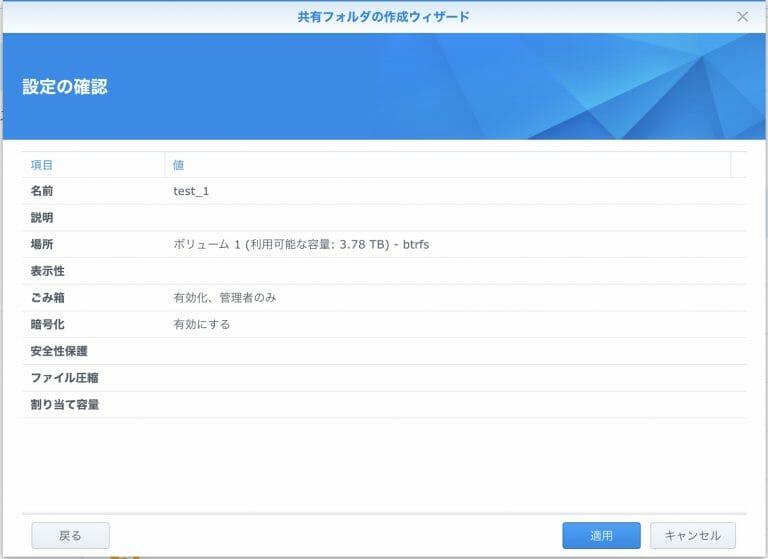
Task: Select the 暗号化 row label
Action: (x=48, y=324)
